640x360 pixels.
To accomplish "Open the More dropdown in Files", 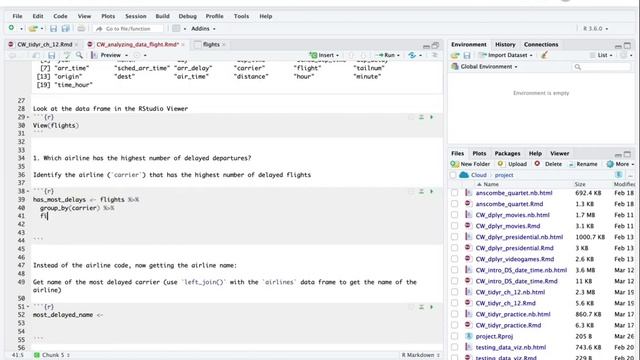I will coord(620,164).
